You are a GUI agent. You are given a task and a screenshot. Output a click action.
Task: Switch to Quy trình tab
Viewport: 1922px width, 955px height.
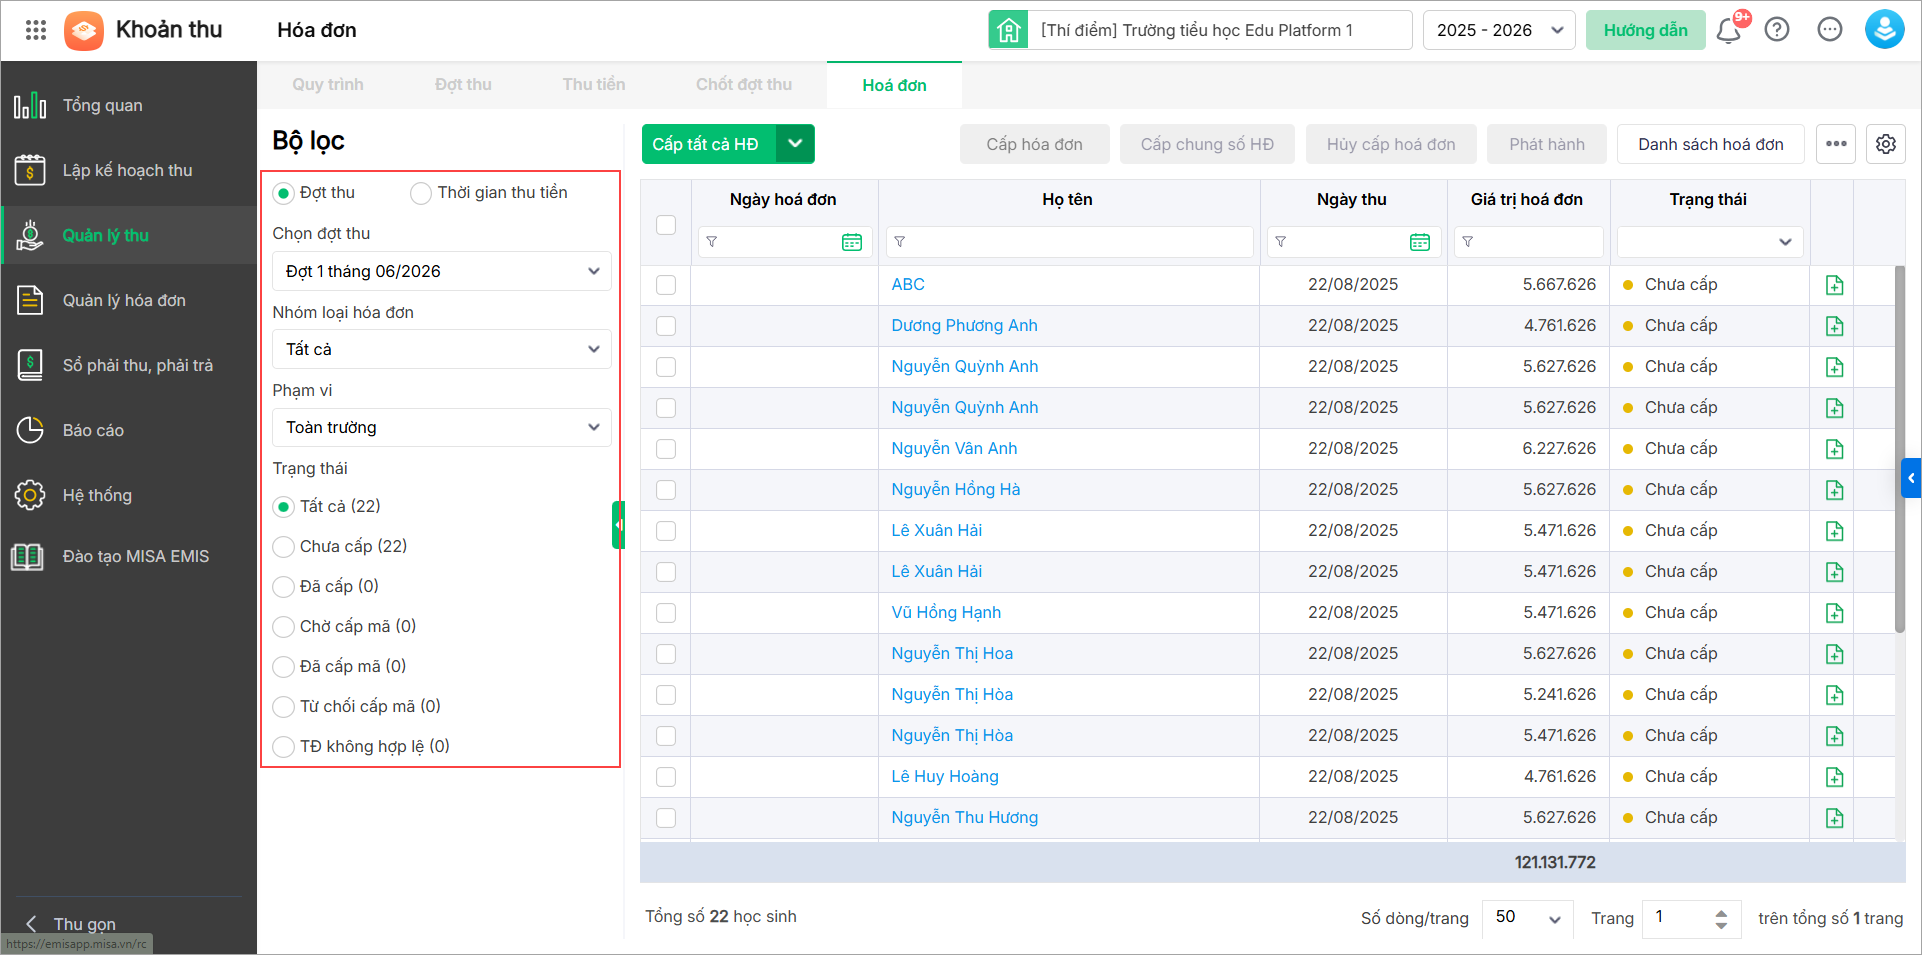[328, 85]
